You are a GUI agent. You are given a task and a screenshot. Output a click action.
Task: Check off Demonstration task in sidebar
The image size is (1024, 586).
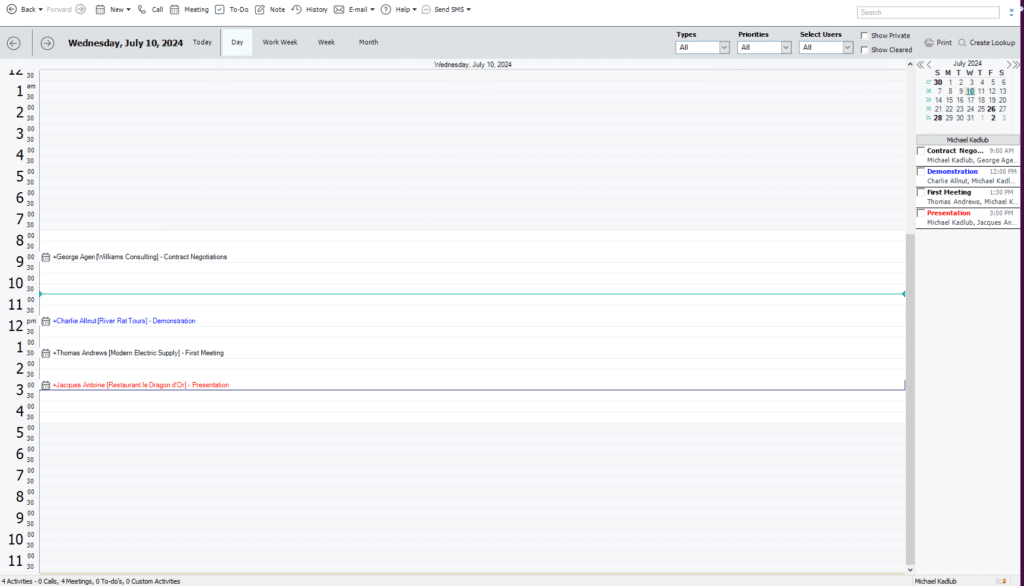click(921, 172)
